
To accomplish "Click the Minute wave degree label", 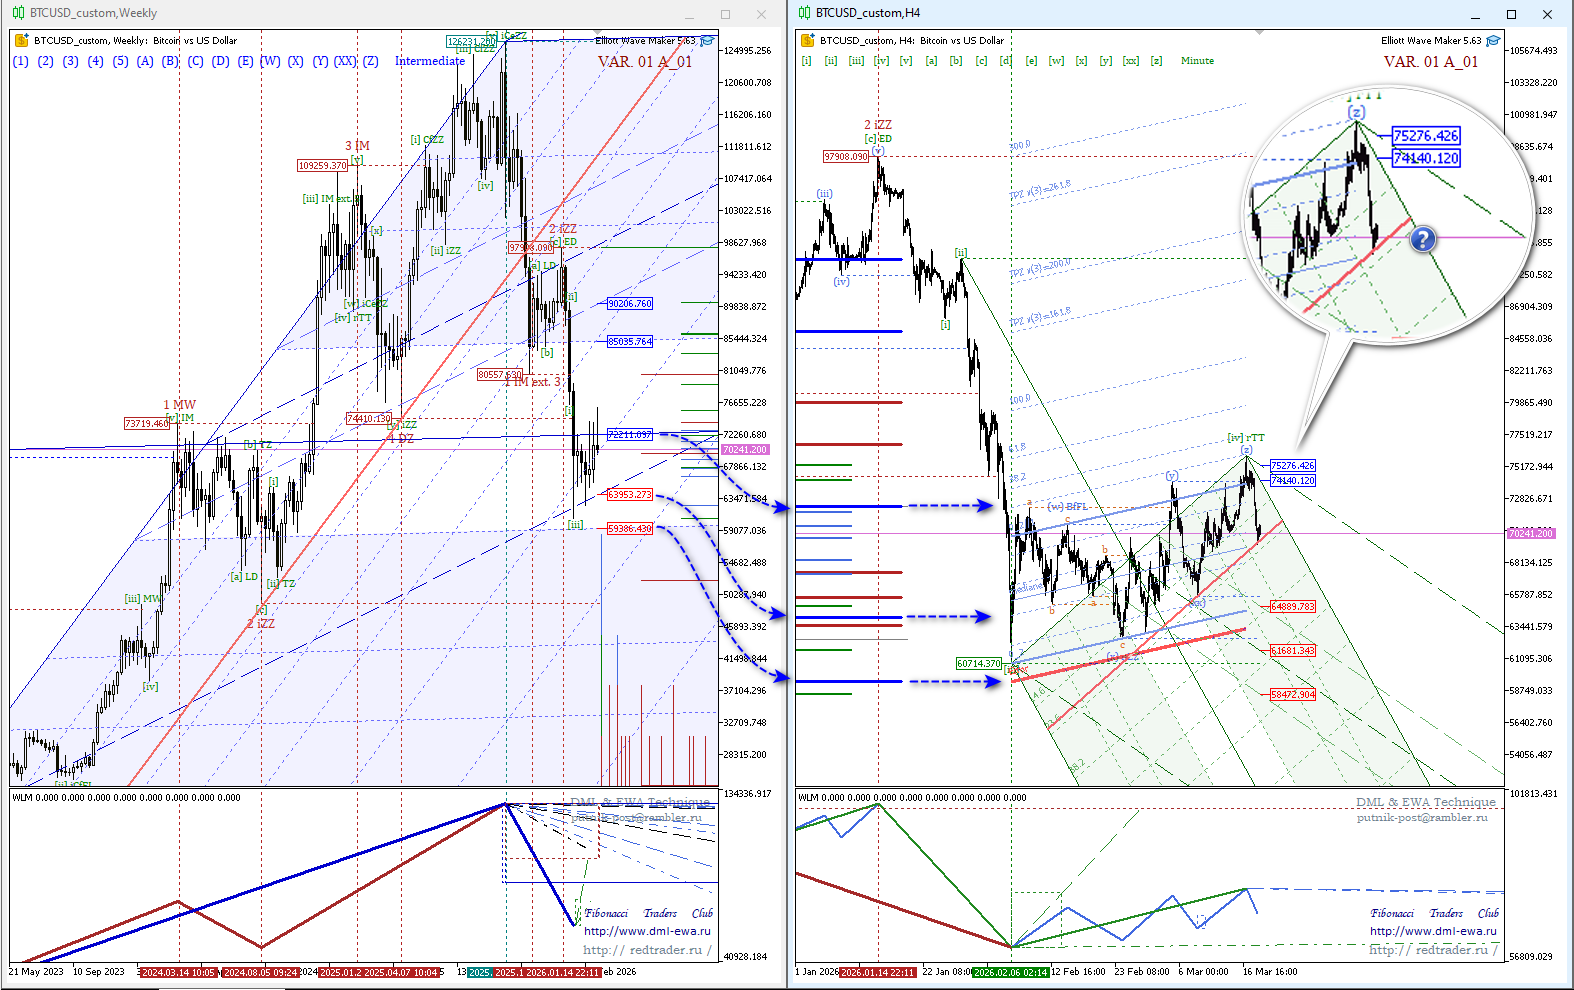I will click(1197, 61).
